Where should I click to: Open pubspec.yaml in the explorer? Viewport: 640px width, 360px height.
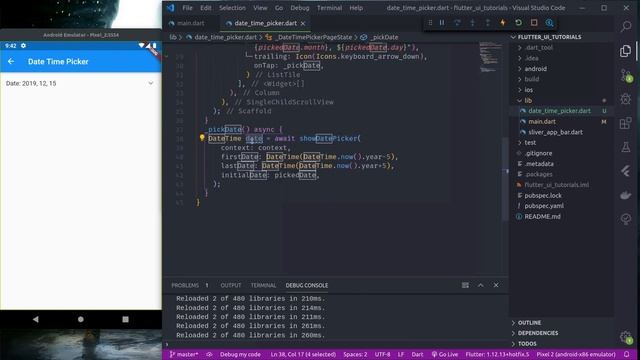544,206
